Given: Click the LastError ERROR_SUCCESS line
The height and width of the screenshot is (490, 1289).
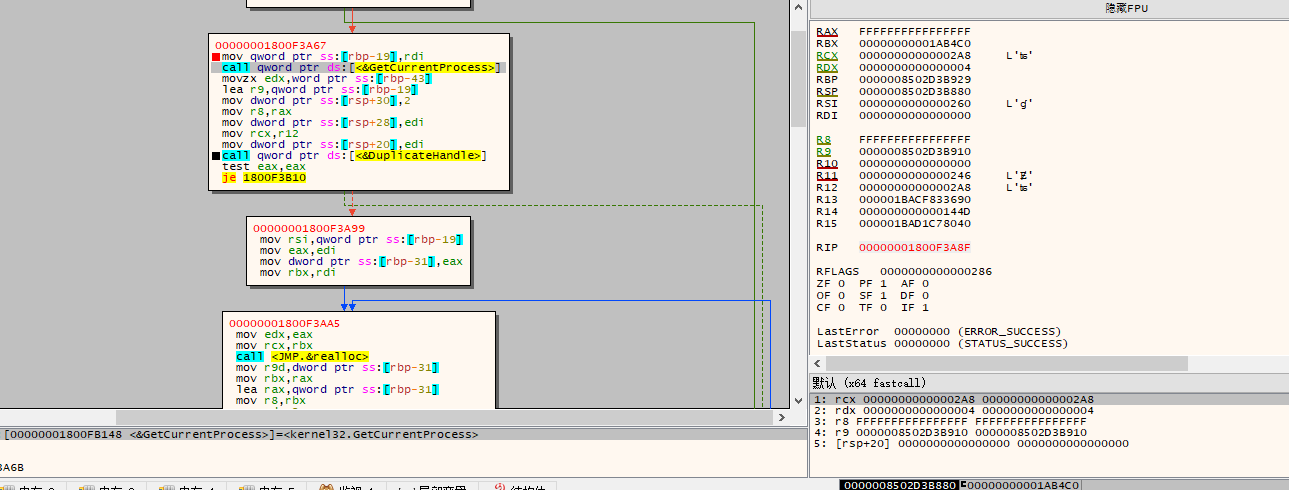Looking at the screenshot, I should 939,332.
